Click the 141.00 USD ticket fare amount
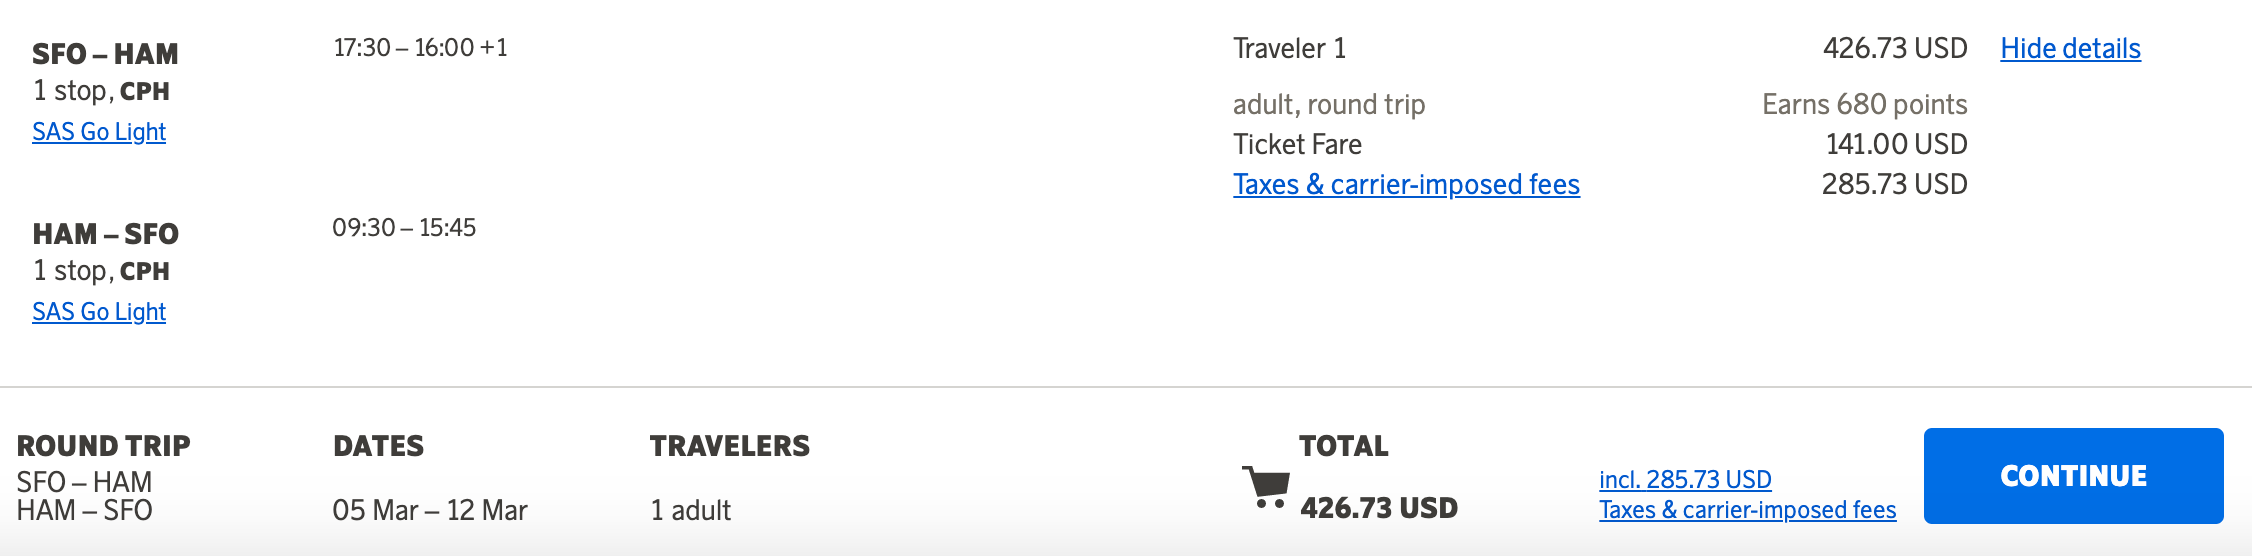Screen dimensions: 2252x556 pyautogui.click(x=1896, y=144)
